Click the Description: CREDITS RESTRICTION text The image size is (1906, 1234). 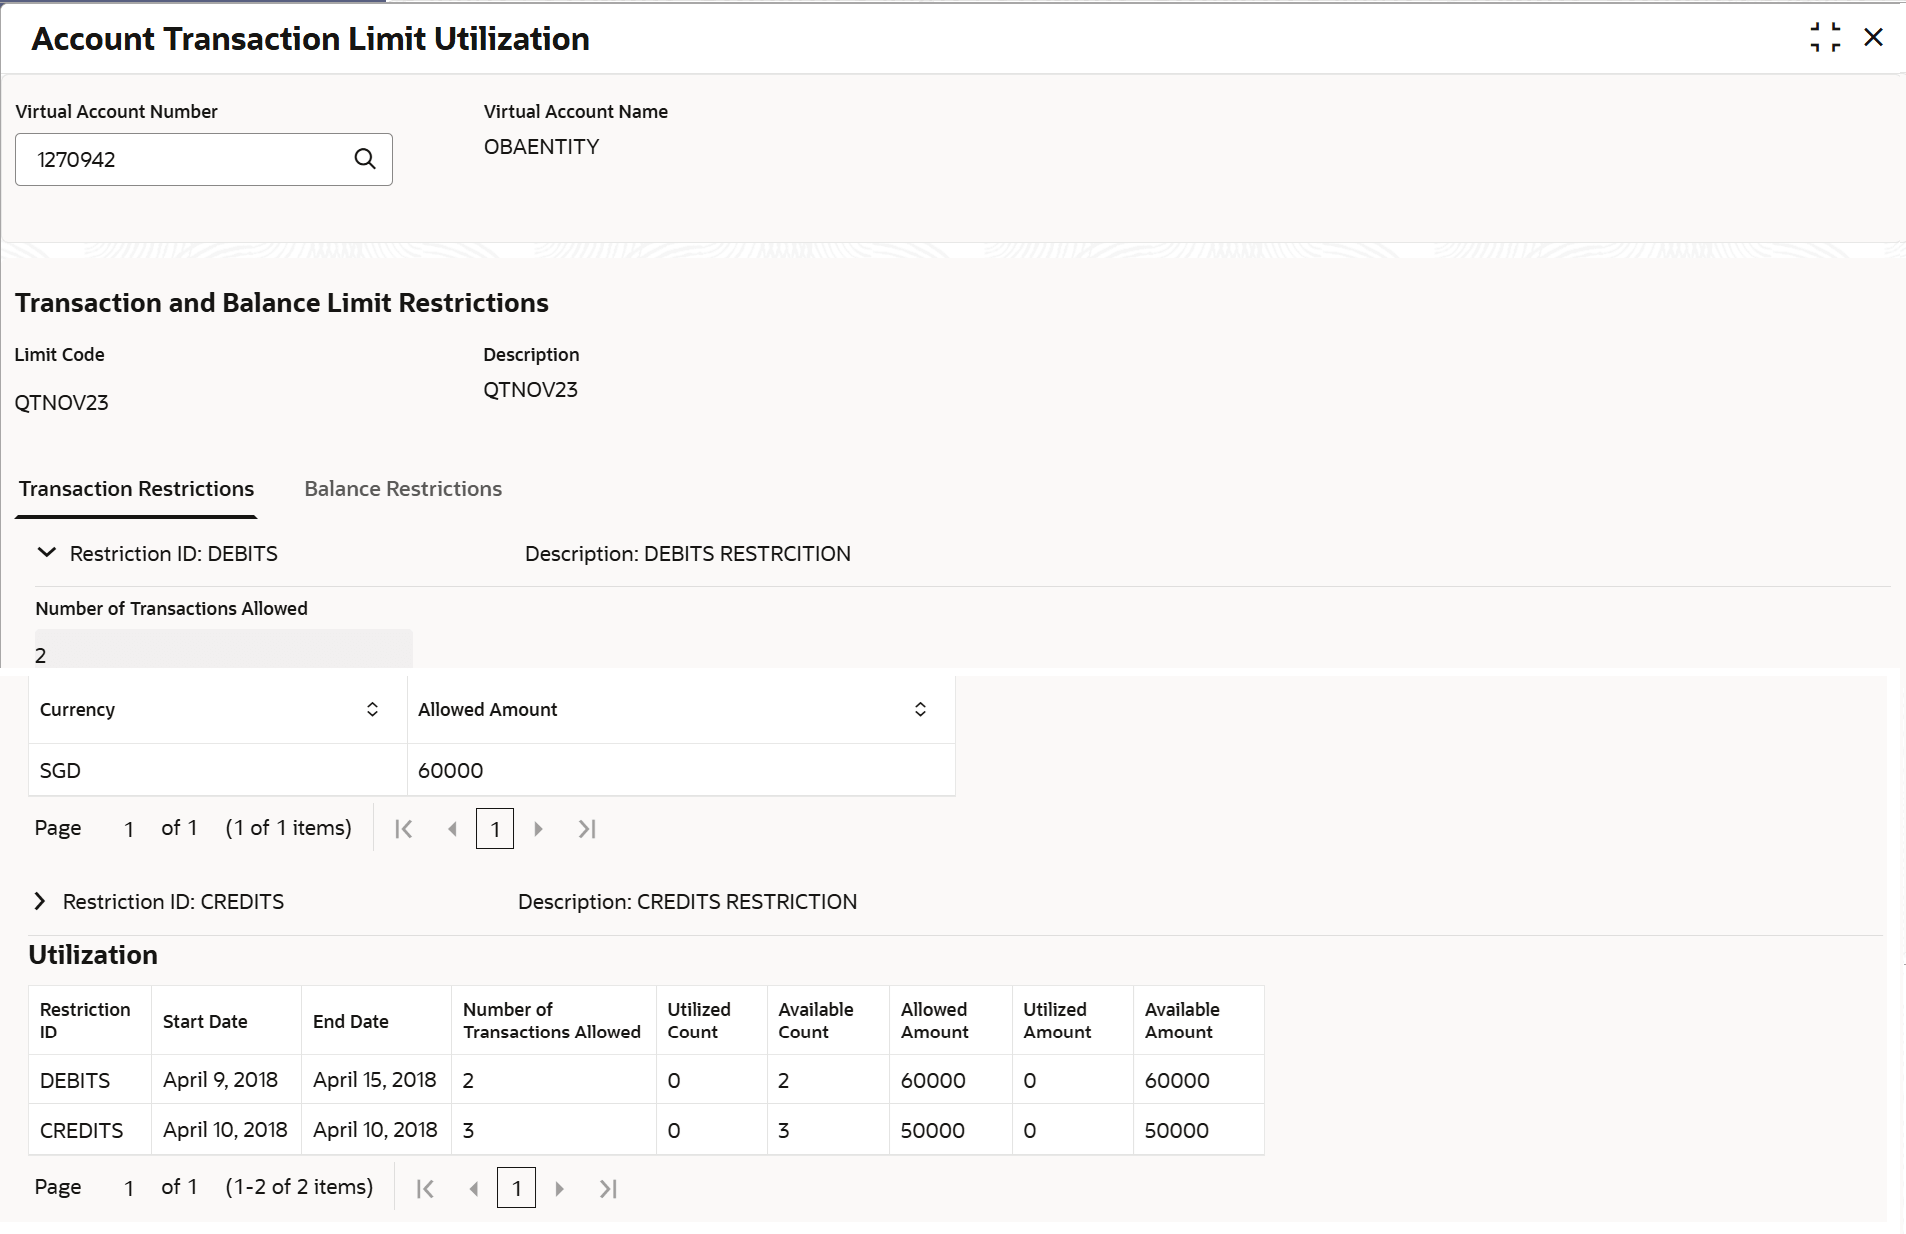pos(687,902)
